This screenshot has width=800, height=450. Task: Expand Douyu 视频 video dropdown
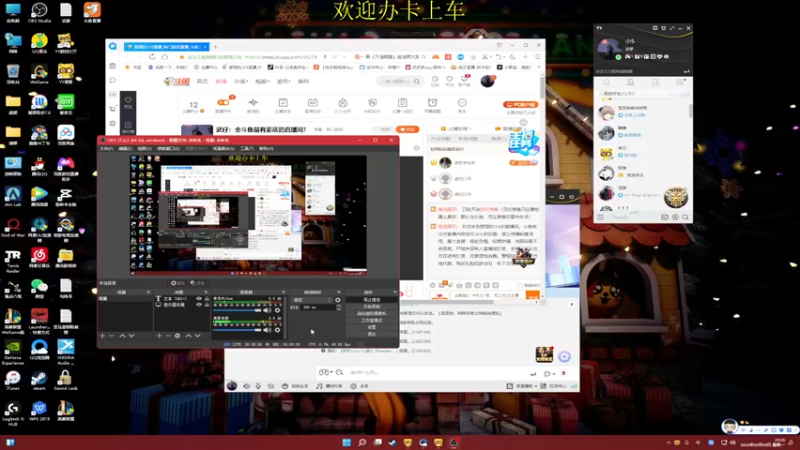(x=262, y=81)
